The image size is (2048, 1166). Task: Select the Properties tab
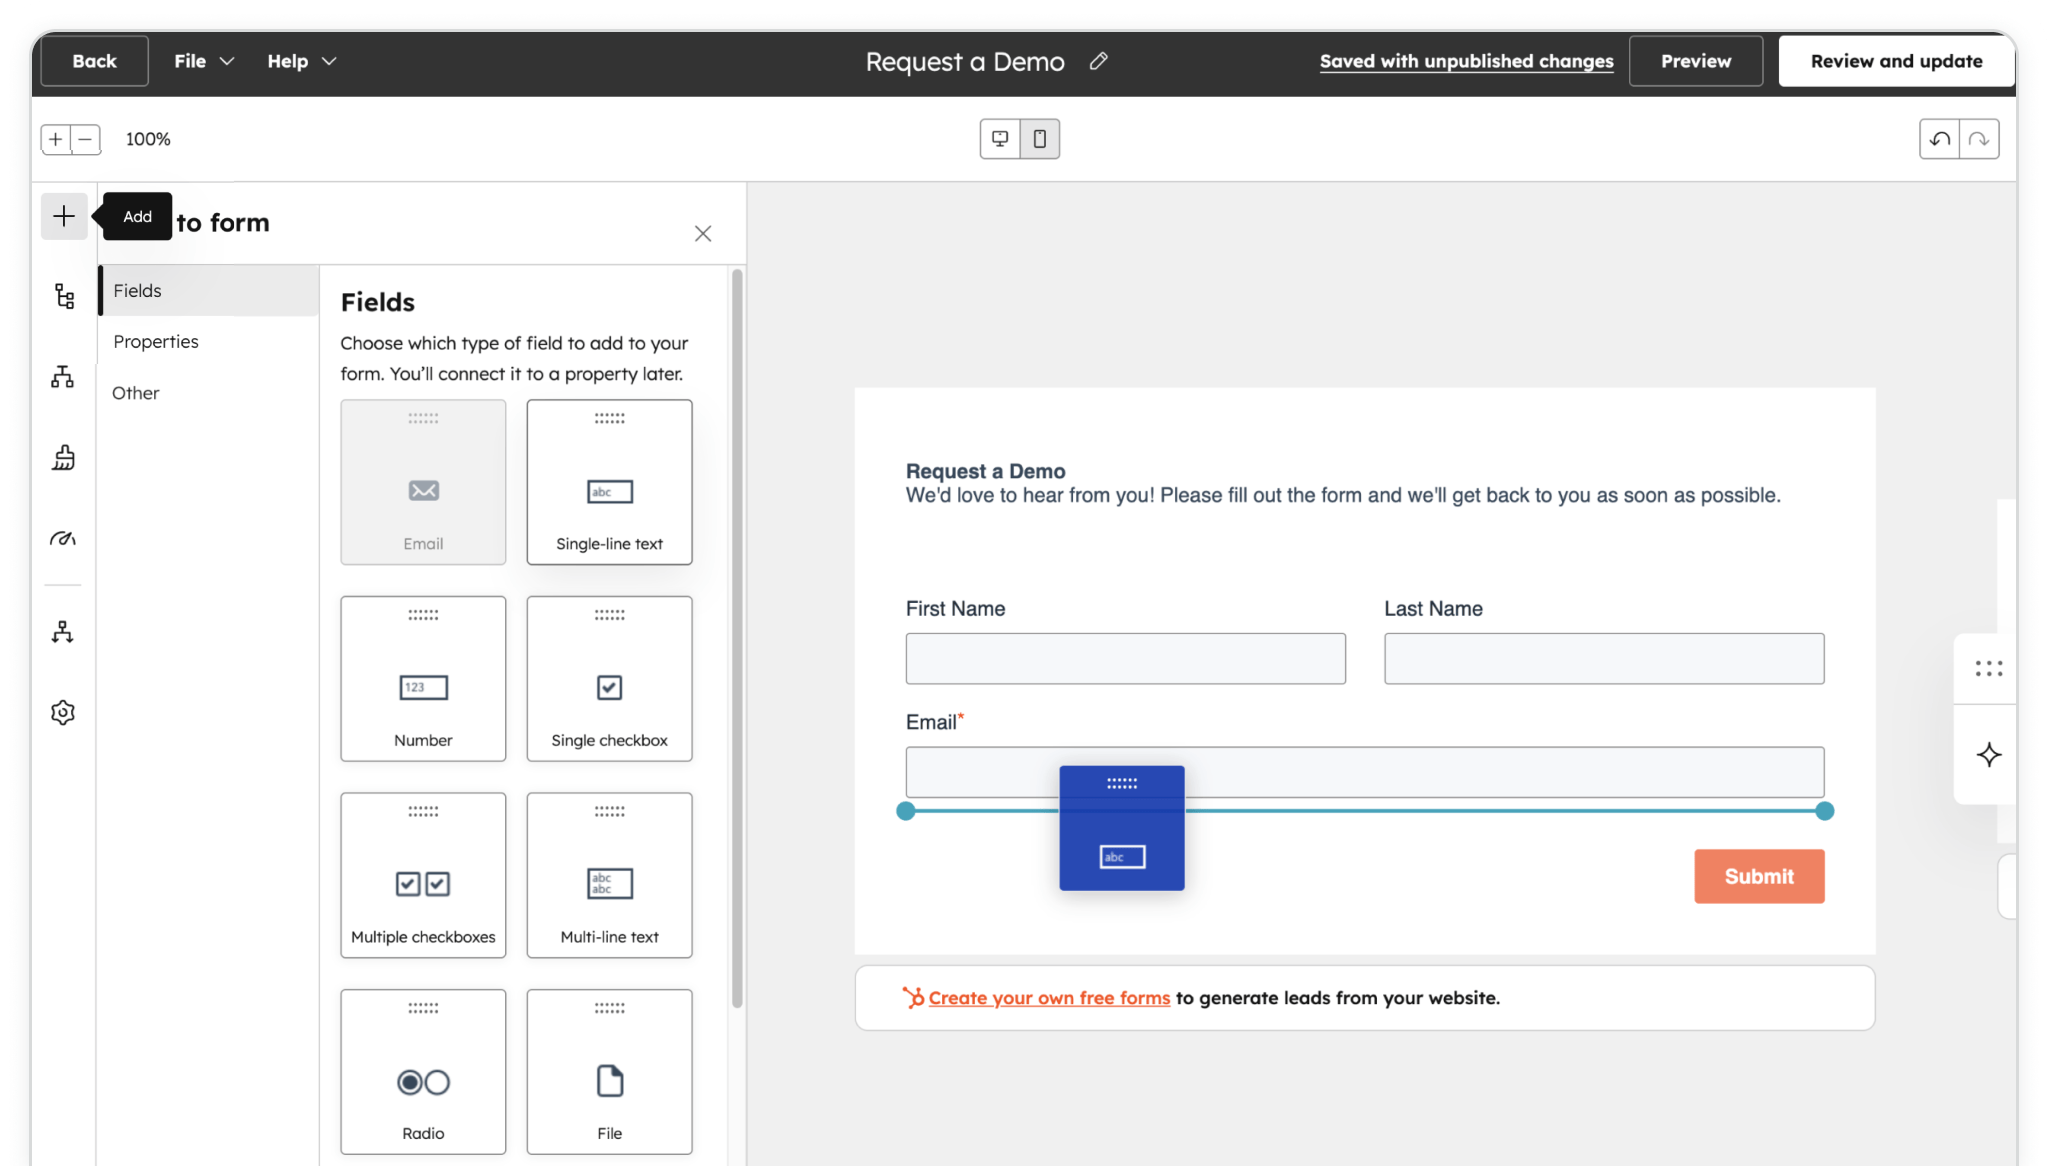click(x=156, y=342)
